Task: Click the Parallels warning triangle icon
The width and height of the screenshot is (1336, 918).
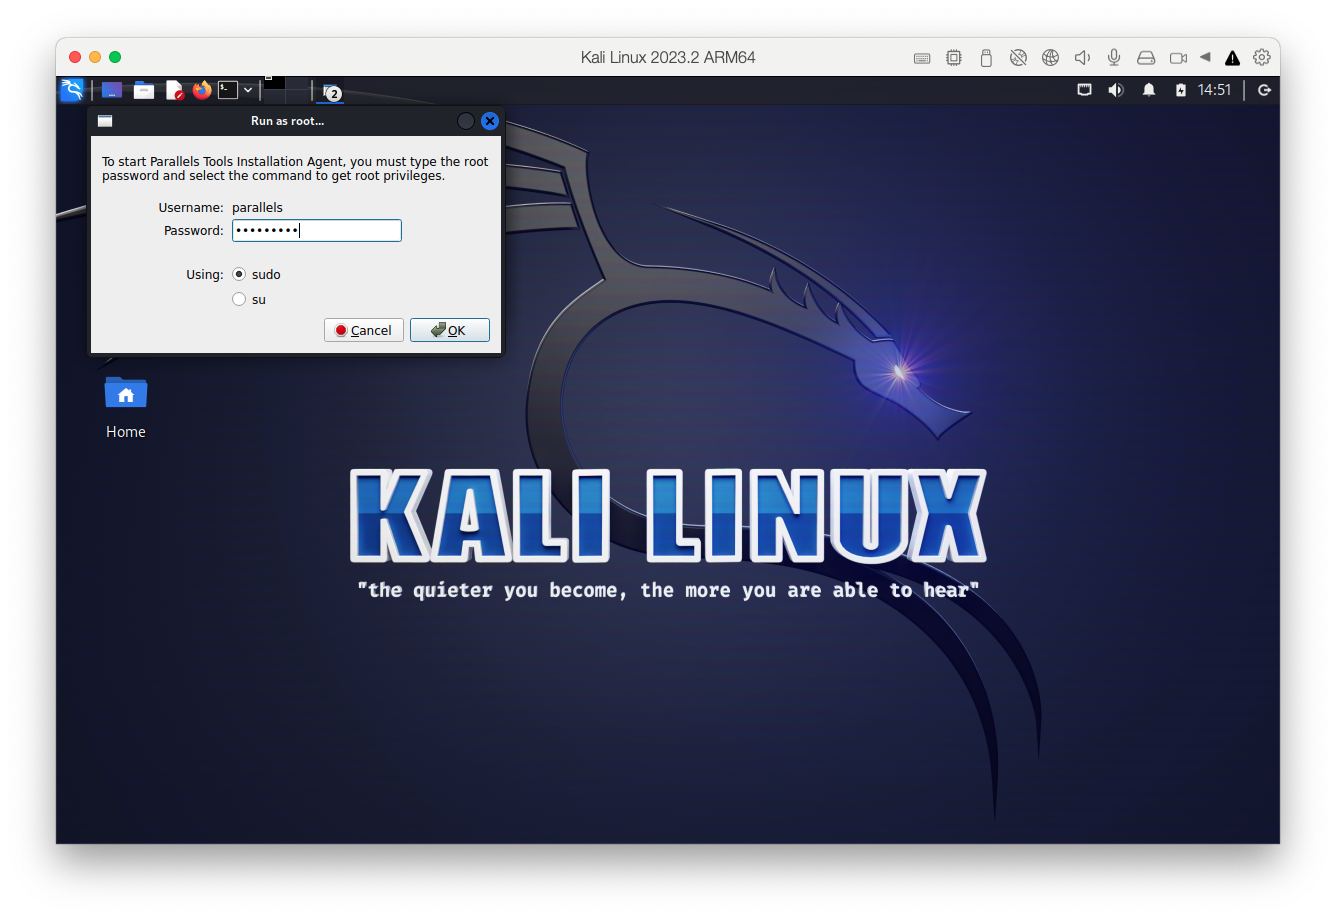Action: tap(1233, 58)
